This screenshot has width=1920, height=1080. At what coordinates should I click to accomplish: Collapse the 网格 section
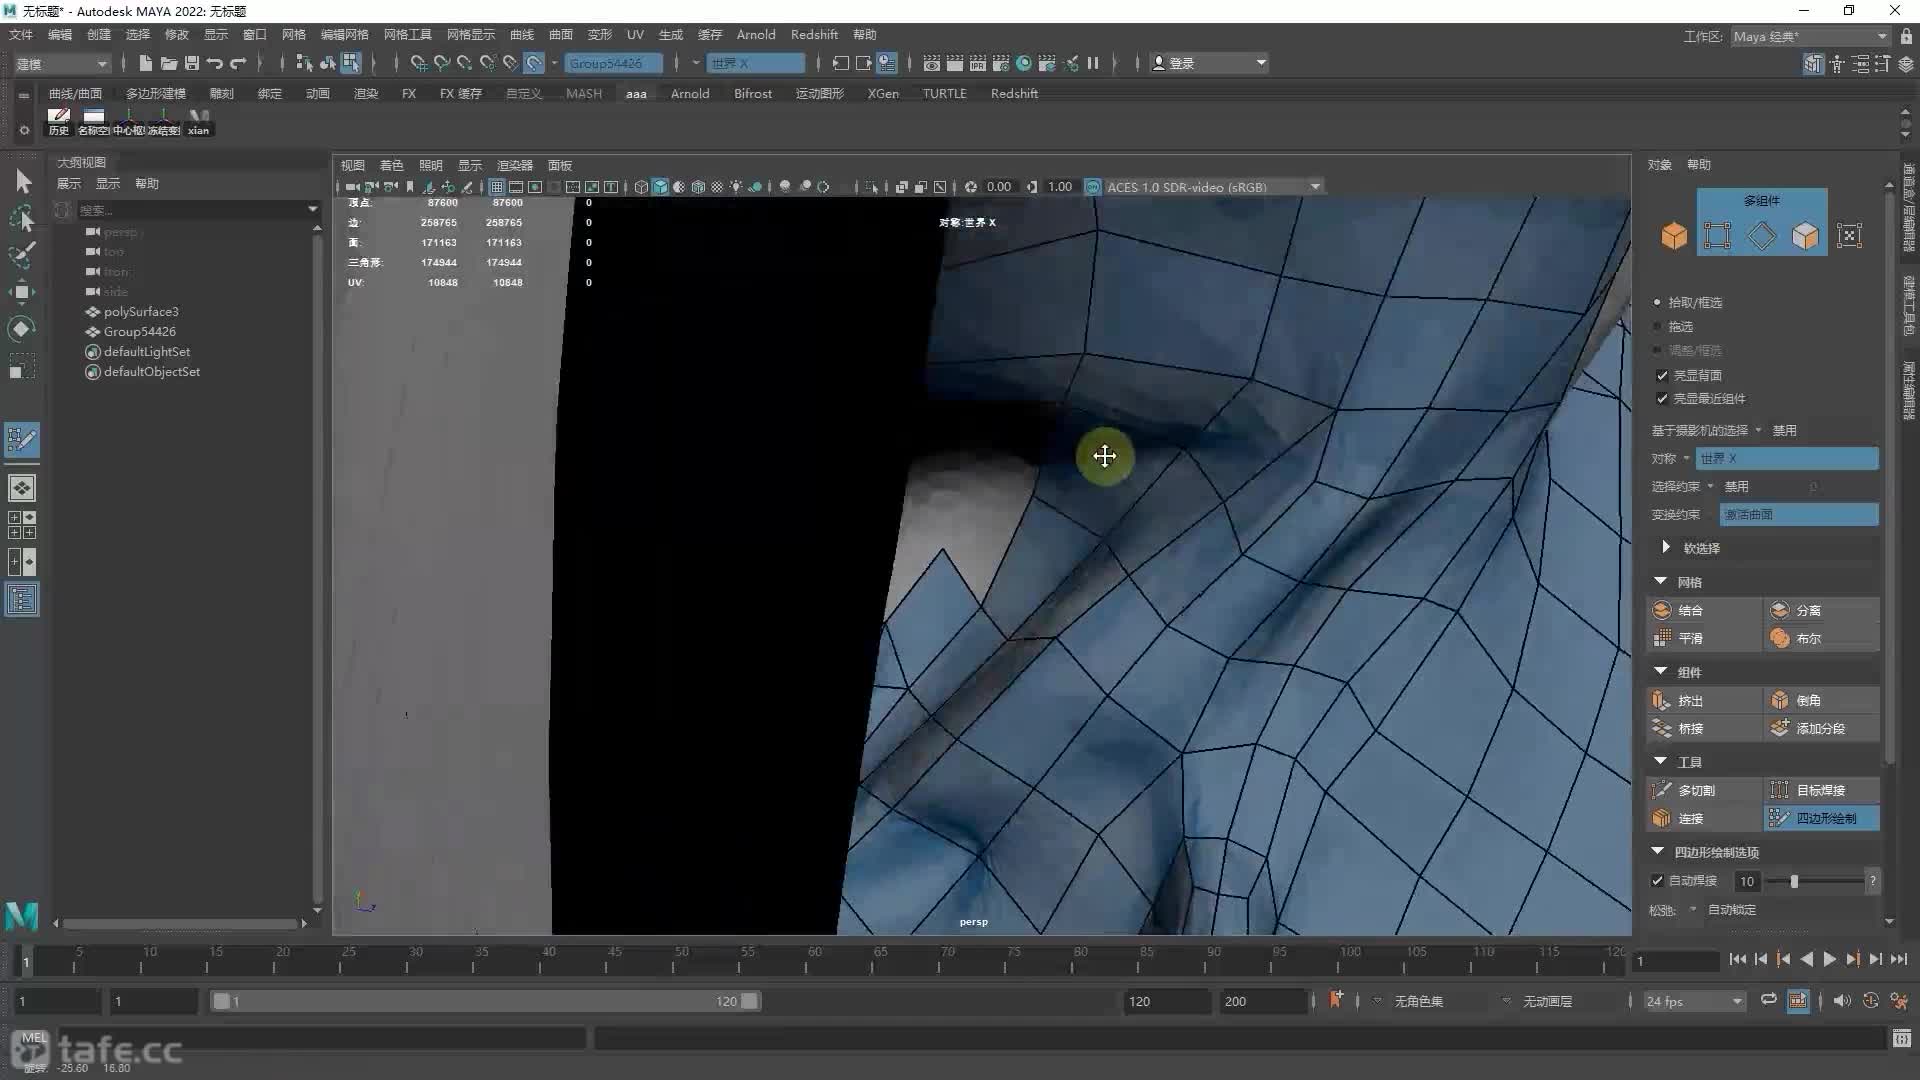[1661, 581]
